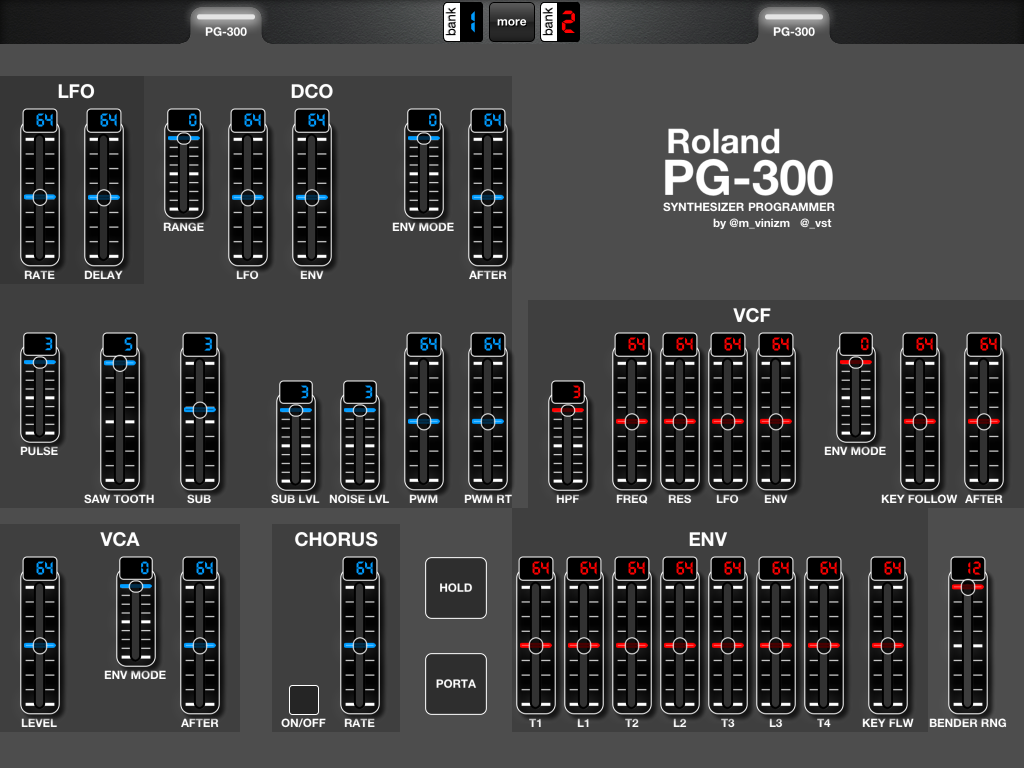Image resolution: width=1024 pixels, height=768 pixels.
Task: Click the ENV L1 slider knob
Action: click(x=584, y=645)
